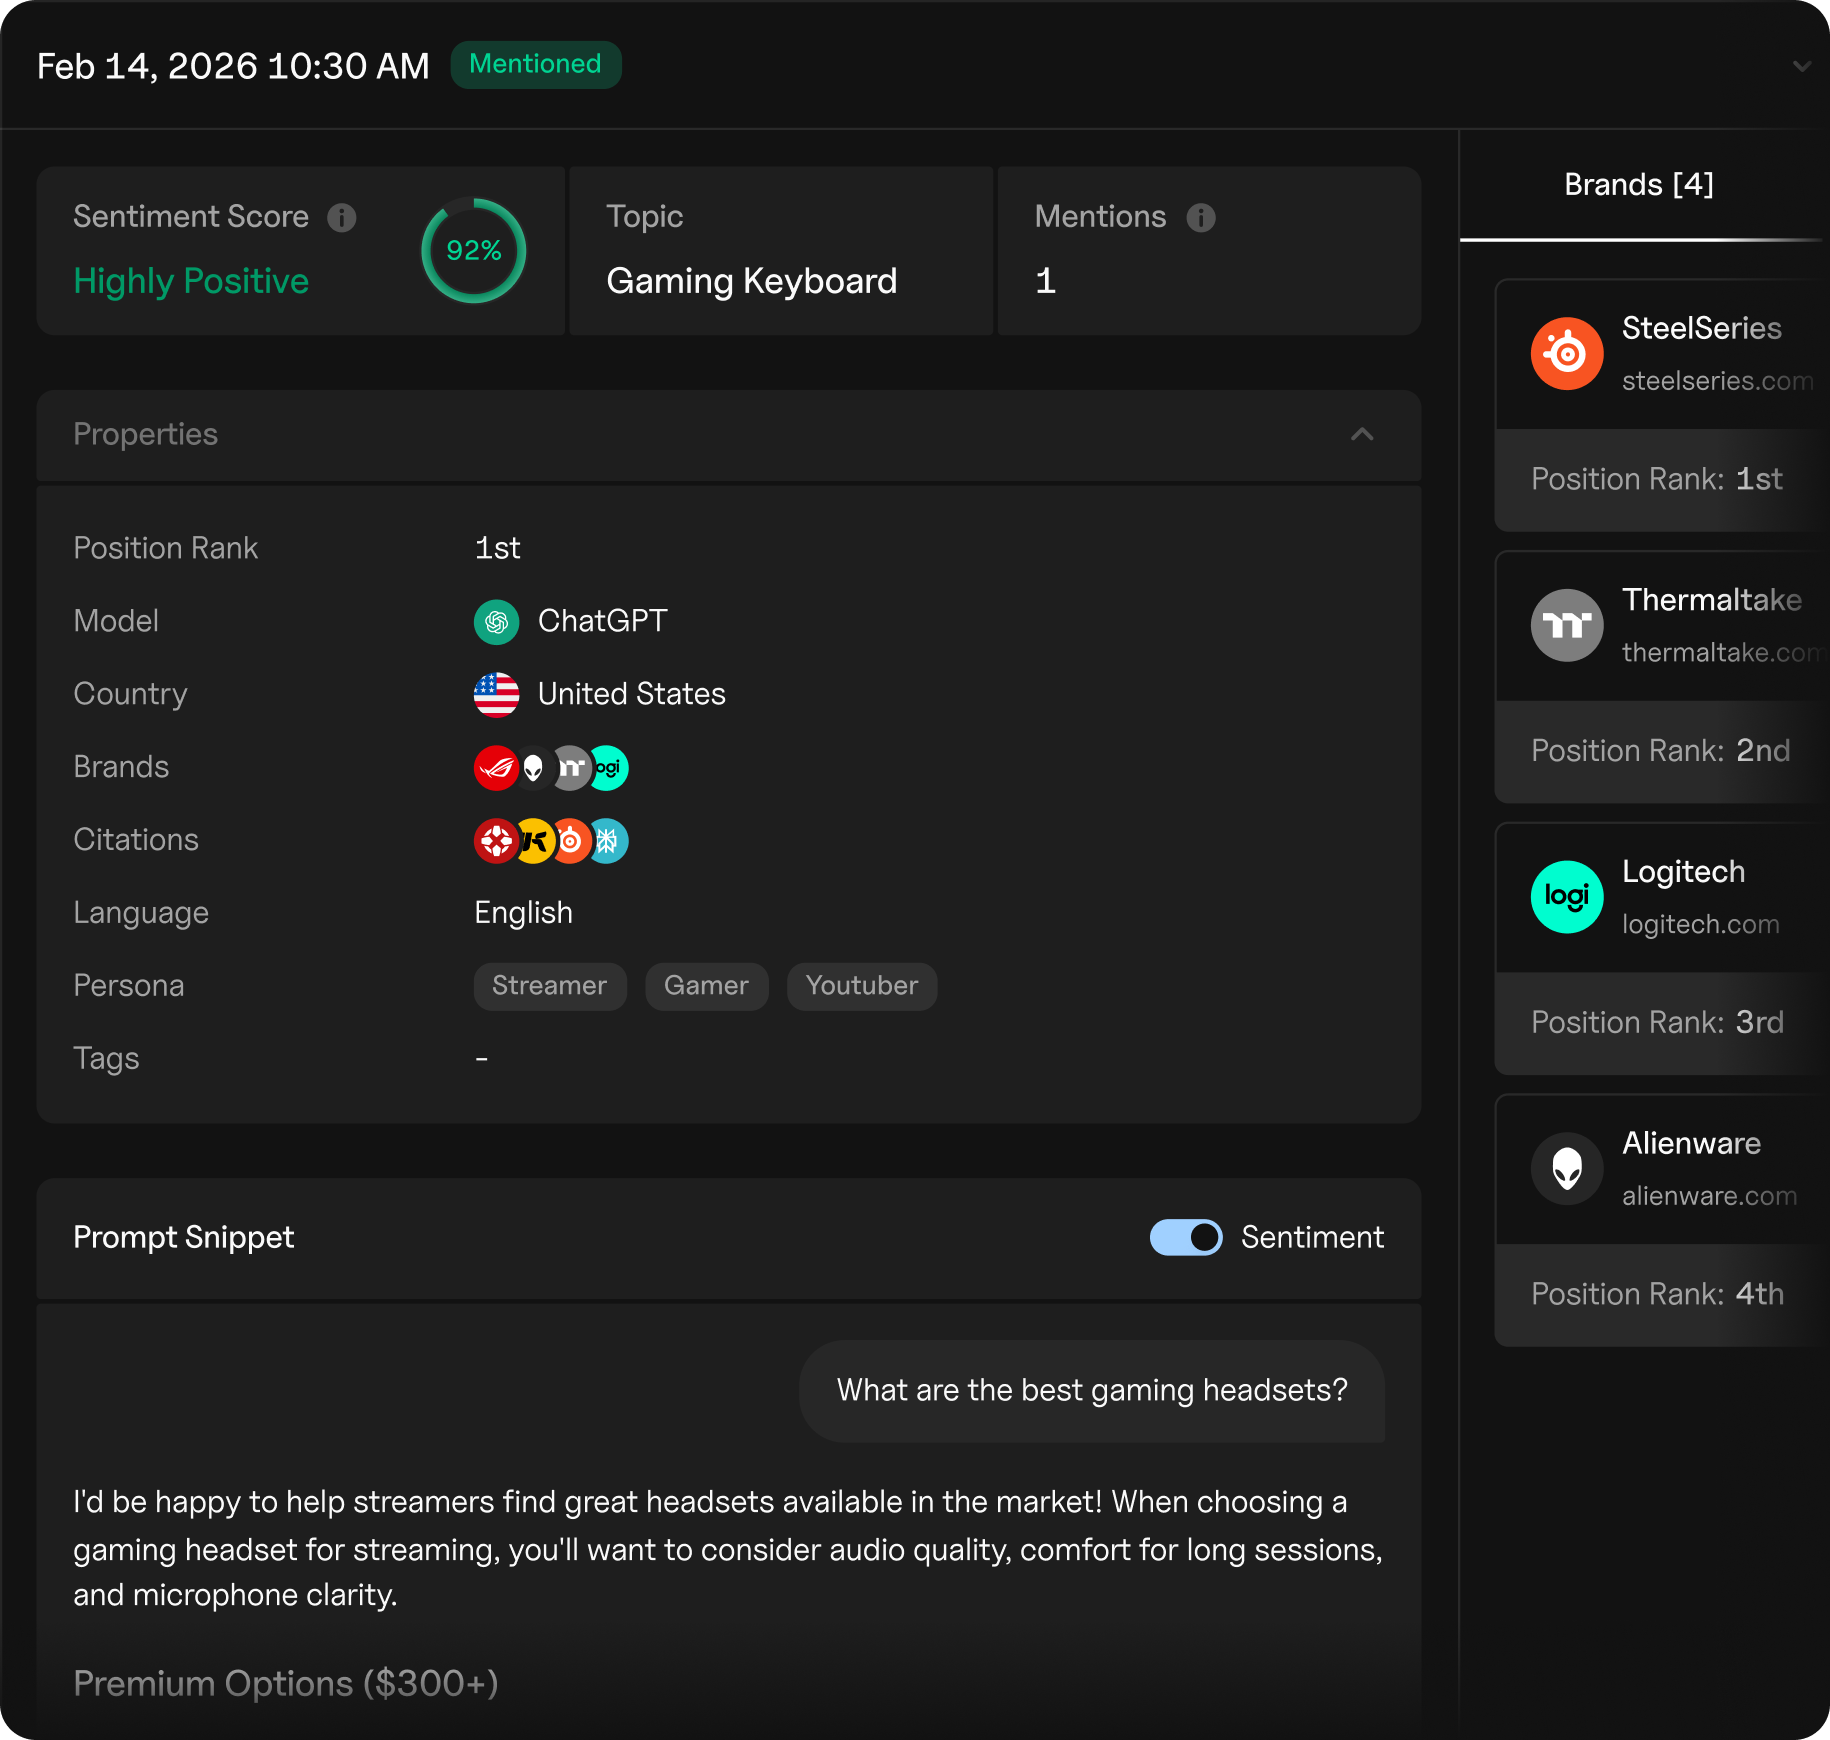This screenshot has height=1740, width=1830.
Task: Click the 92% sentiment progress ring
Action: coord(473,251)
